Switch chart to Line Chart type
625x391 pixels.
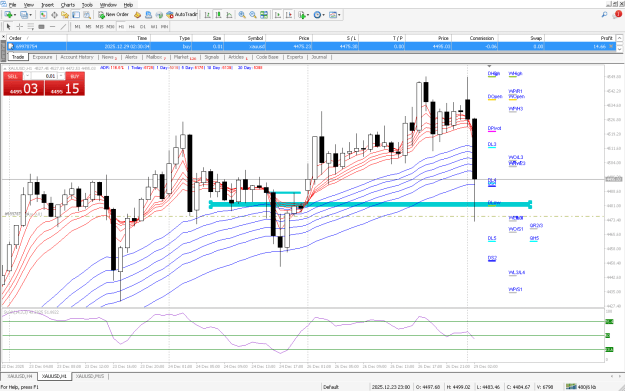pos(229,15)
